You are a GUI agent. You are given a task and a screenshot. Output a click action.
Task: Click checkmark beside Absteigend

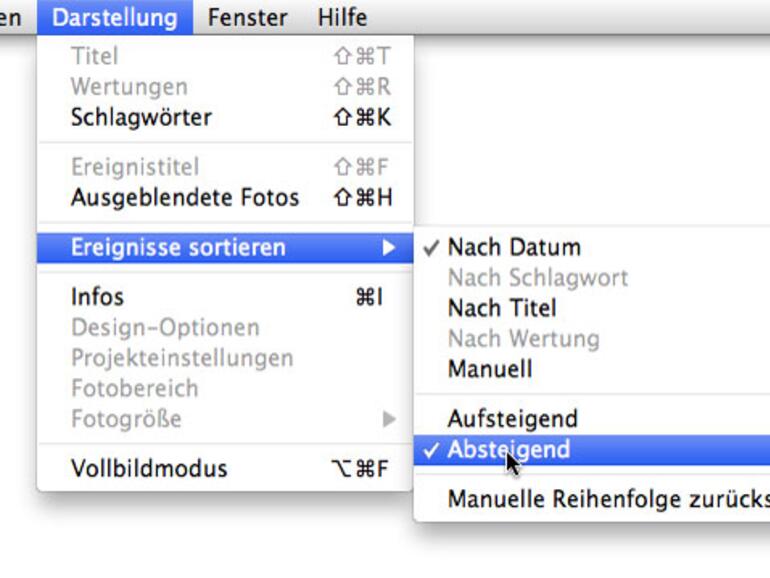click(431, 449)
